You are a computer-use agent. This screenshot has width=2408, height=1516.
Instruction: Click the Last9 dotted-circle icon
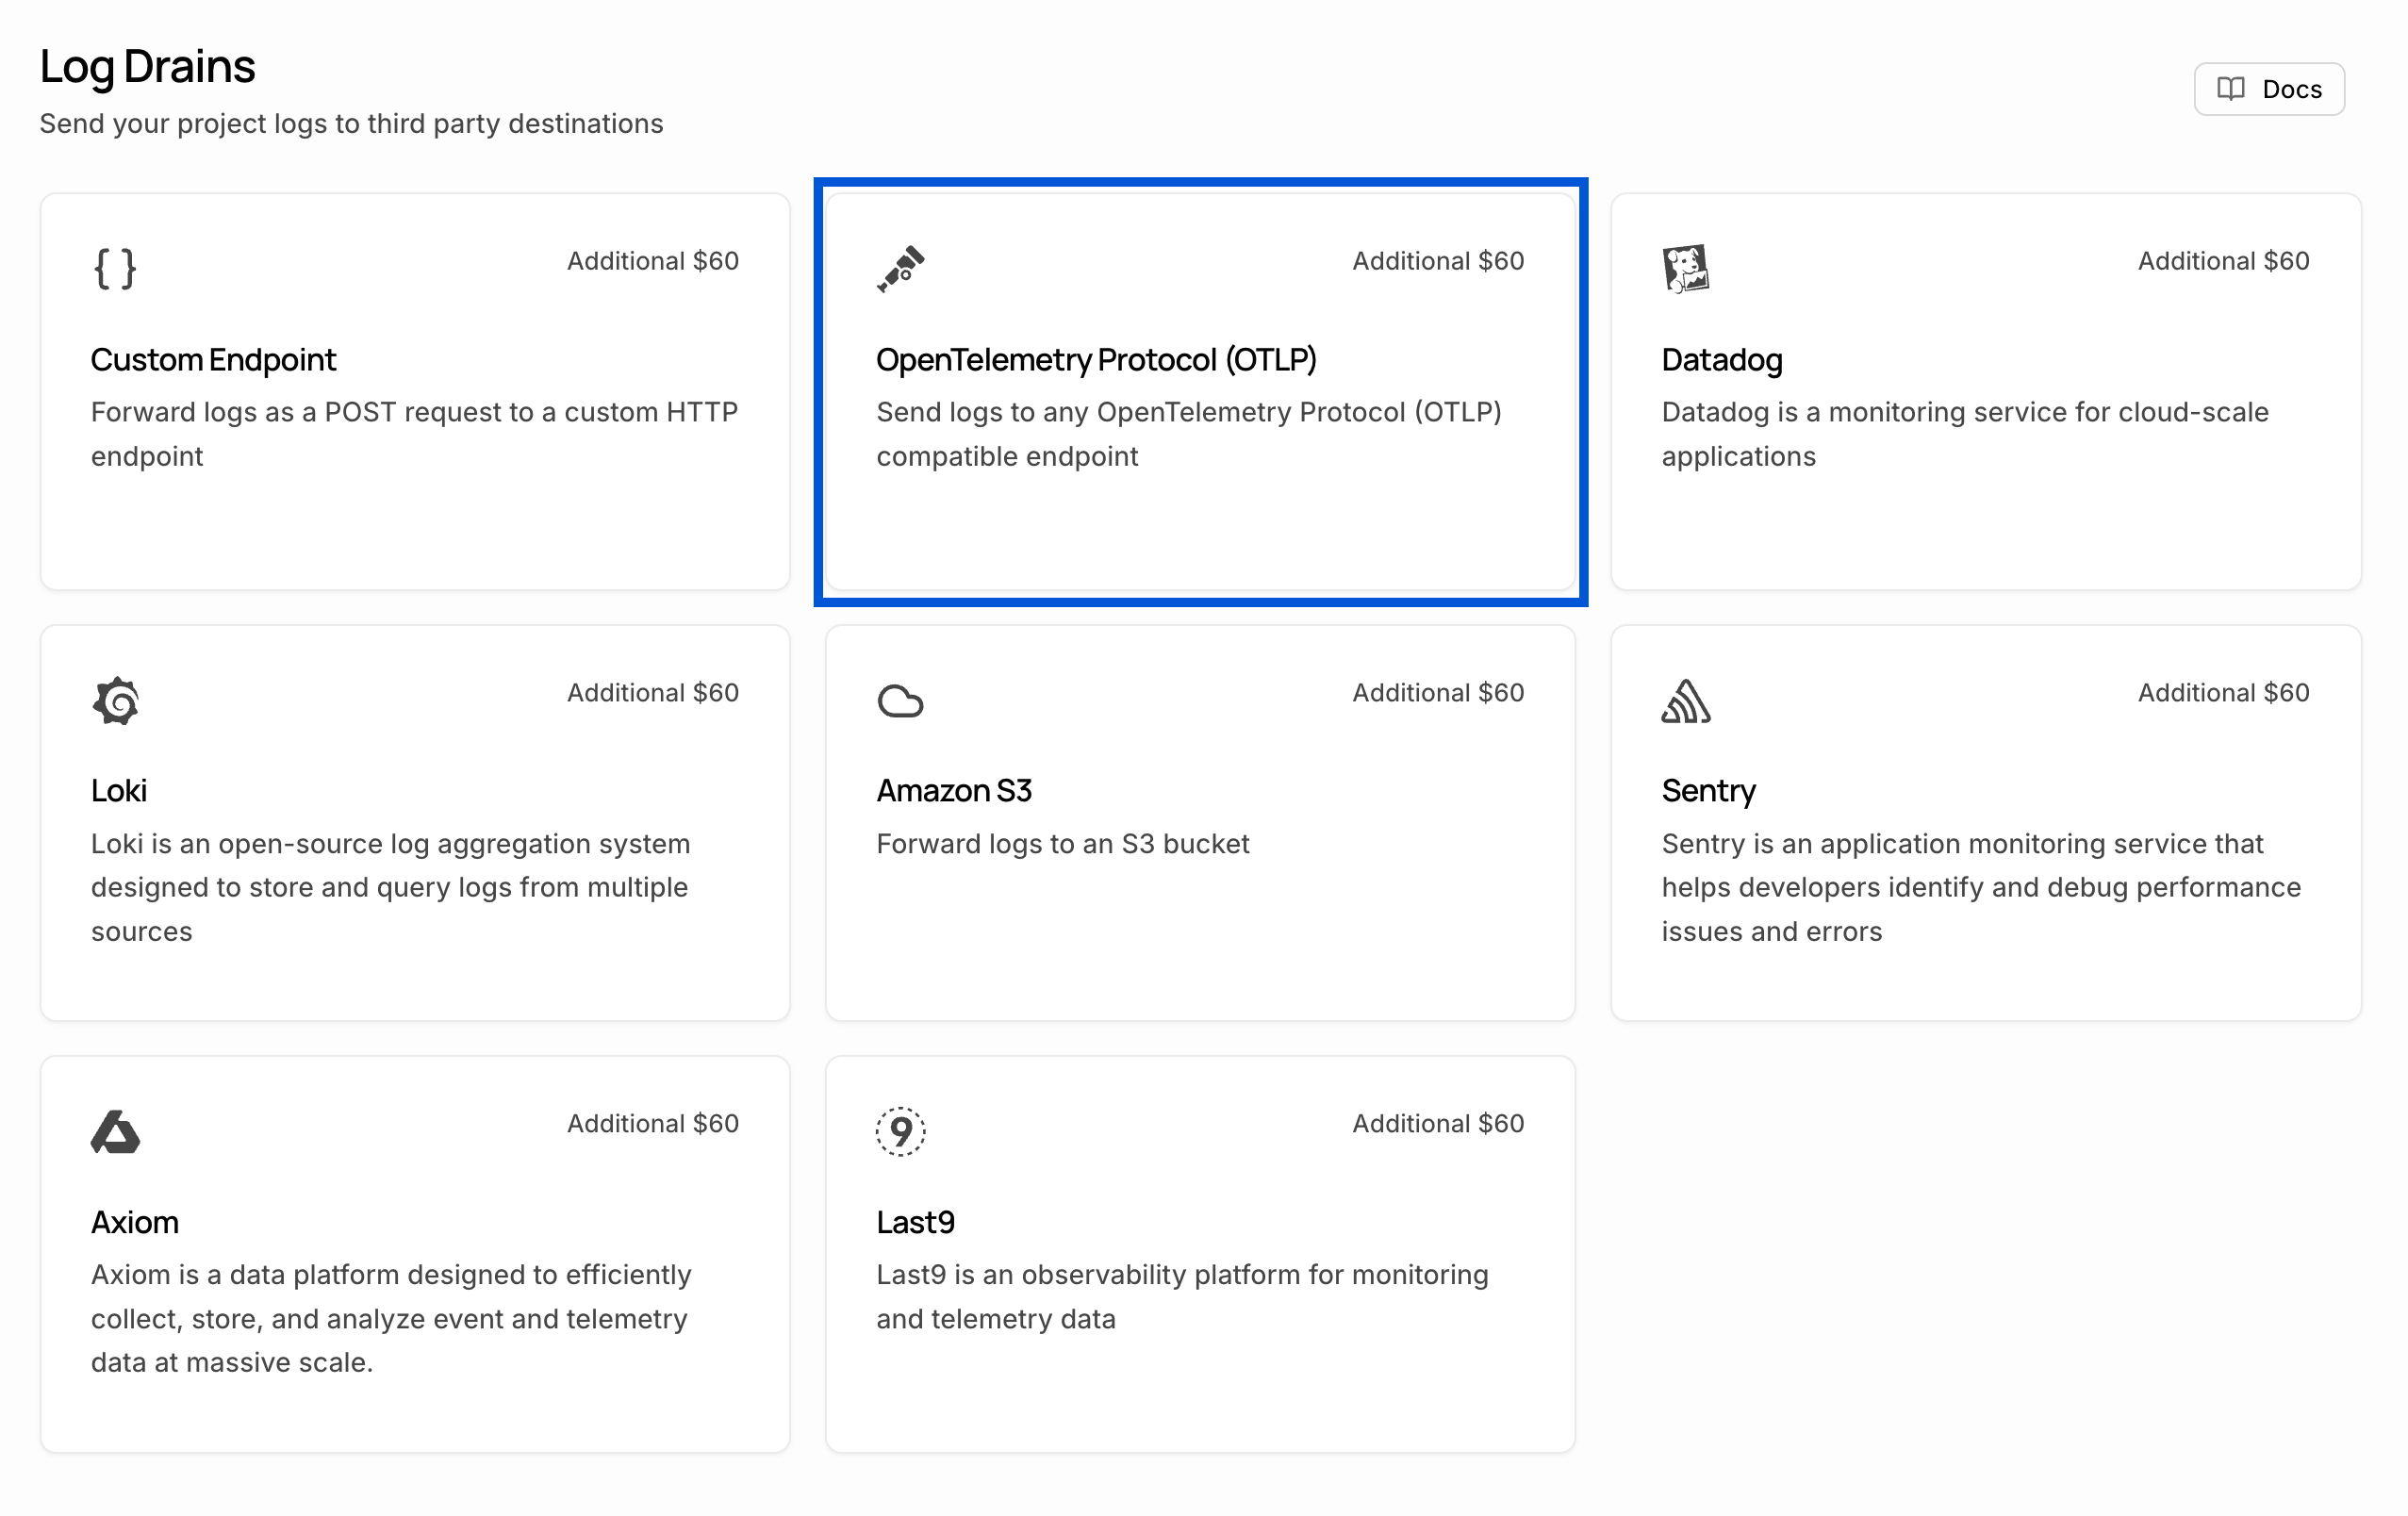click(x=900, y=1132)
